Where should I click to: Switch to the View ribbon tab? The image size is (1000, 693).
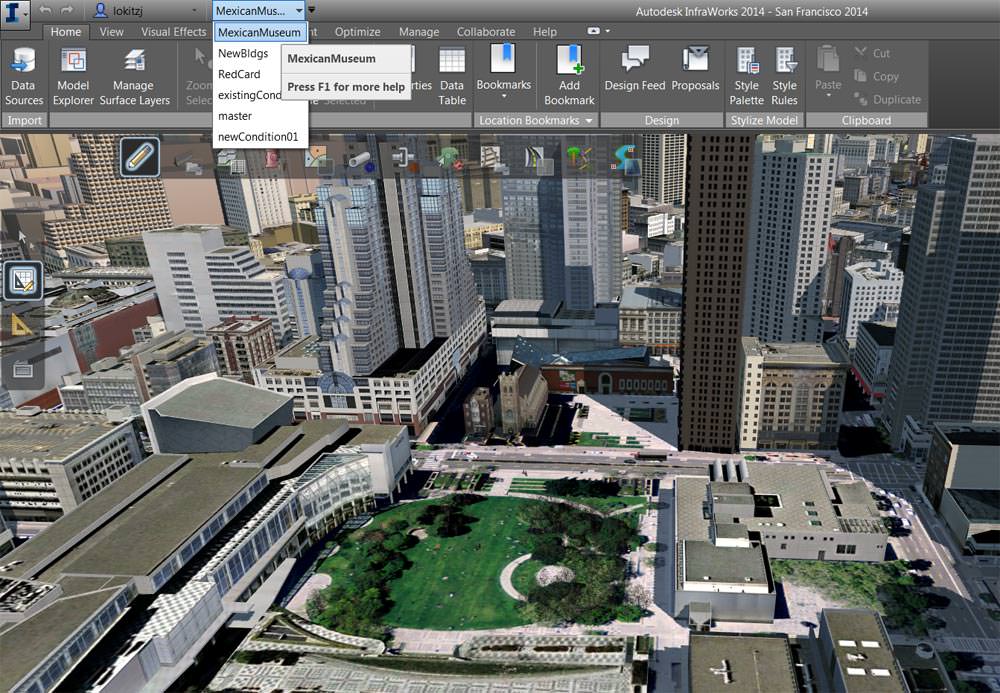point(112,32)
